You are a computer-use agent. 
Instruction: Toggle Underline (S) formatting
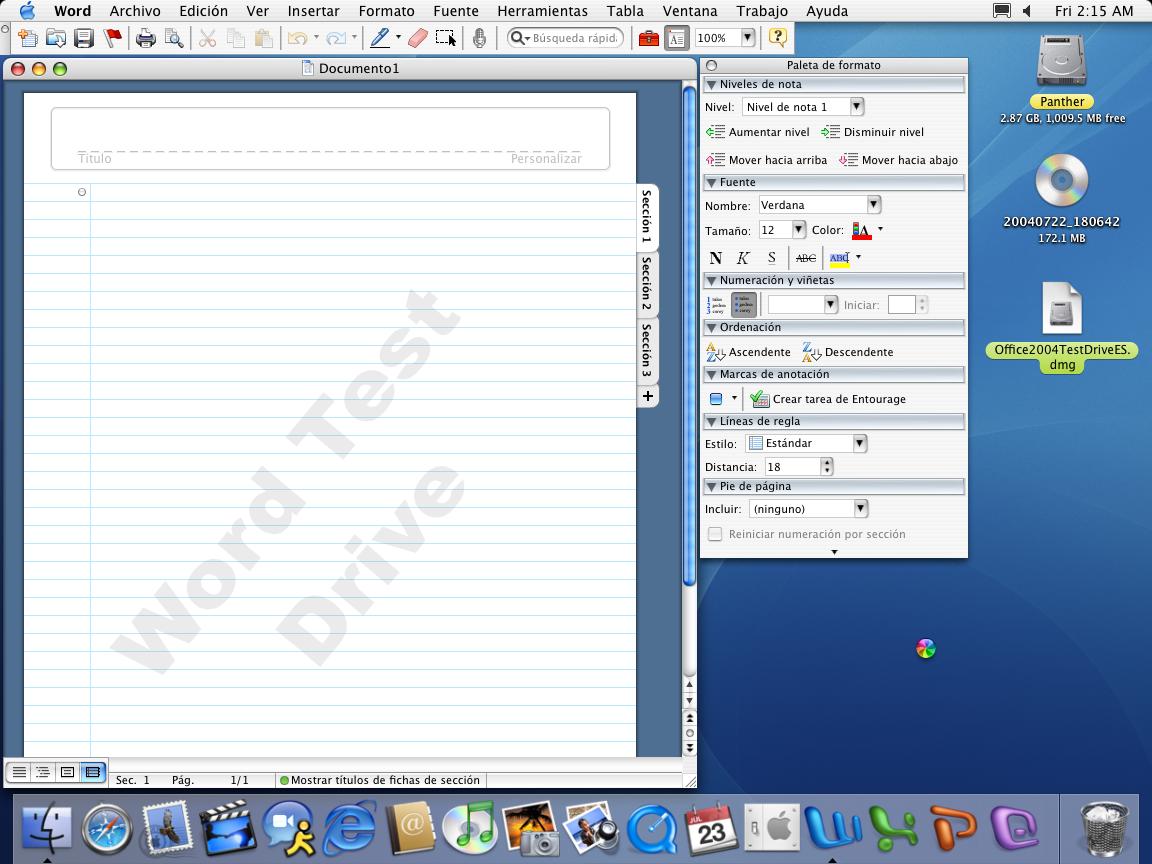tap(771, 258)
